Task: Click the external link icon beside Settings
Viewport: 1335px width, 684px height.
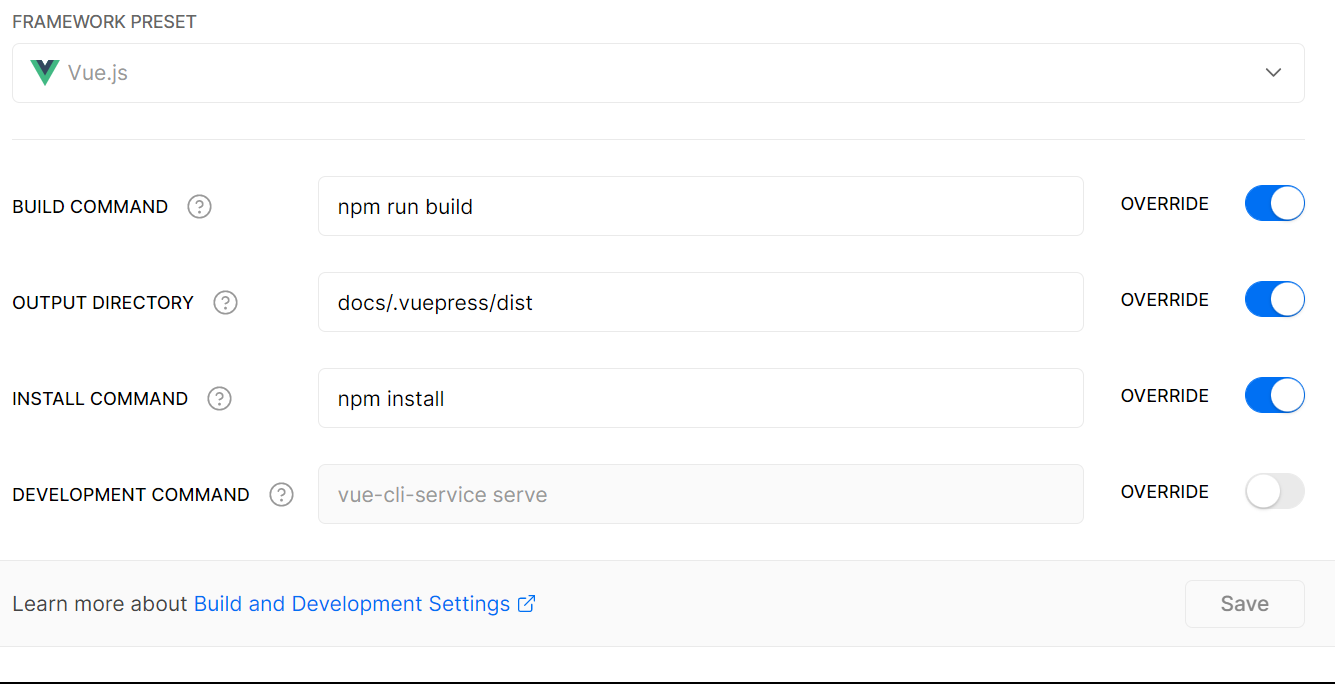Action: [527, 604]
